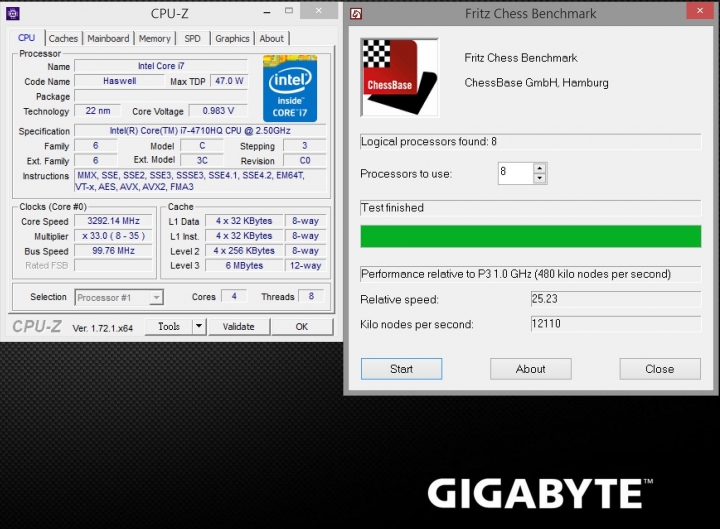The width and height of the screenshot is (720, 529).
Task: Switch to the CPU tab
Action: pyautogui.click(x=26, y=38)
